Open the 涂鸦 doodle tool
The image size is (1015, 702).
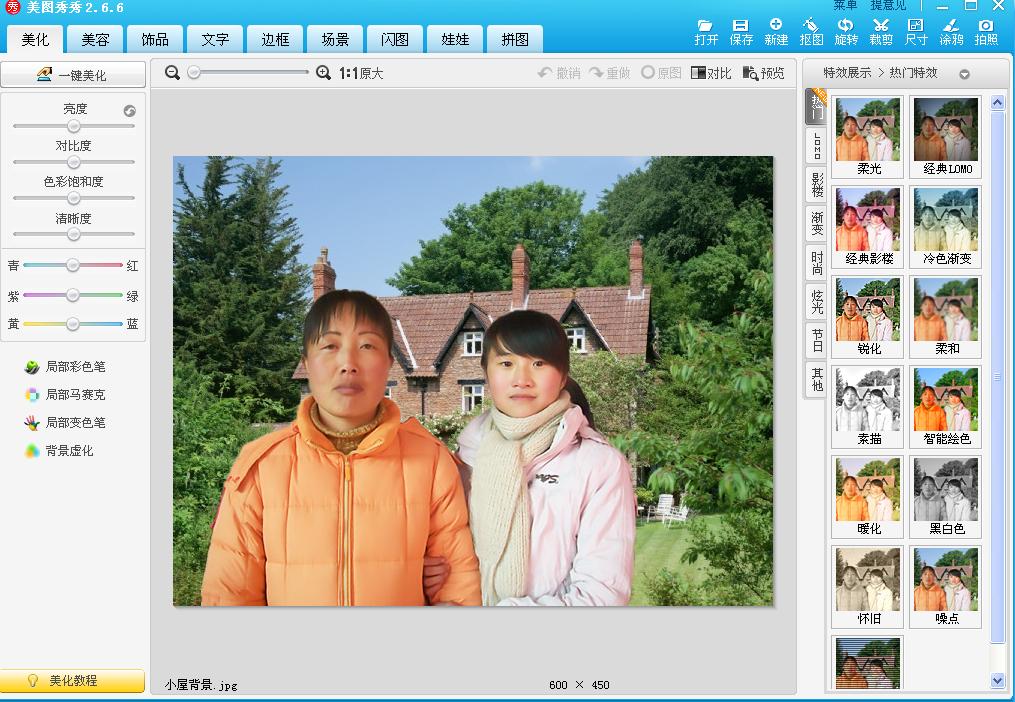(x=951, y=31)
